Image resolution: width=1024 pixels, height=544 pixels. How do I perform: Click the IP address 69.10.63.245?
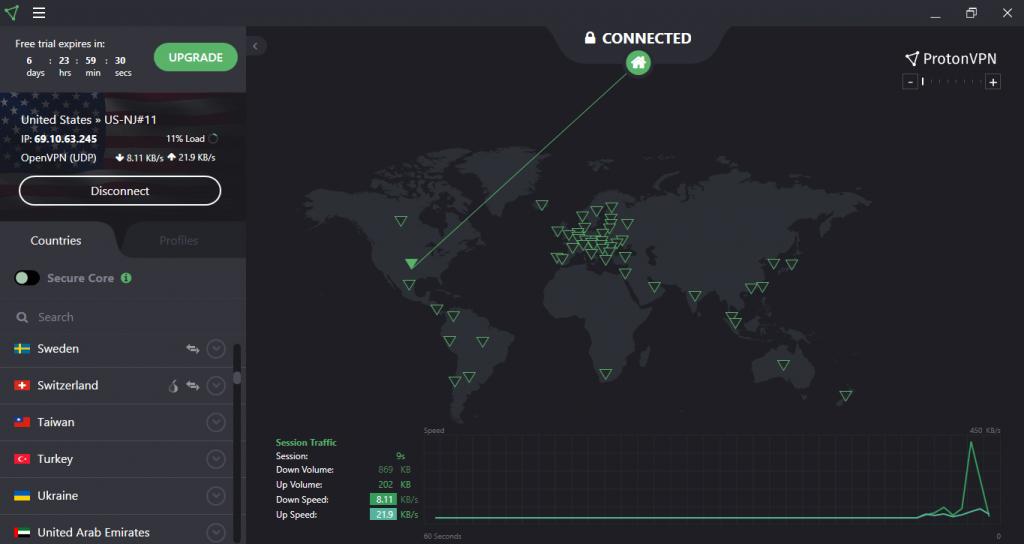[x=65, y=139]
